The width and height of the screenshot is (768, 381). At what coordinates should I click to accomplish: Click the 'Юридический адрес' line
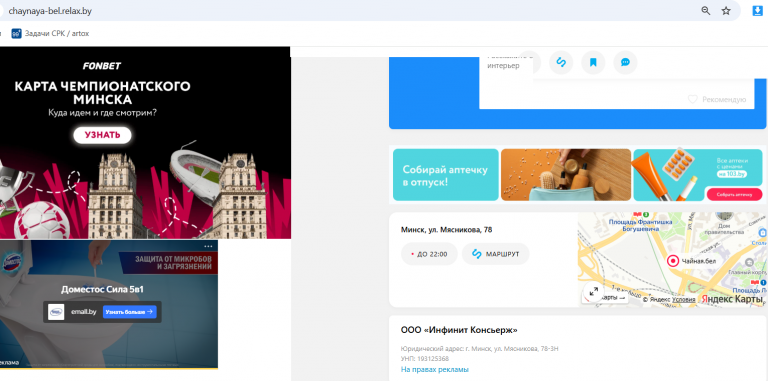pyautogui.click(x=480, y=349)
